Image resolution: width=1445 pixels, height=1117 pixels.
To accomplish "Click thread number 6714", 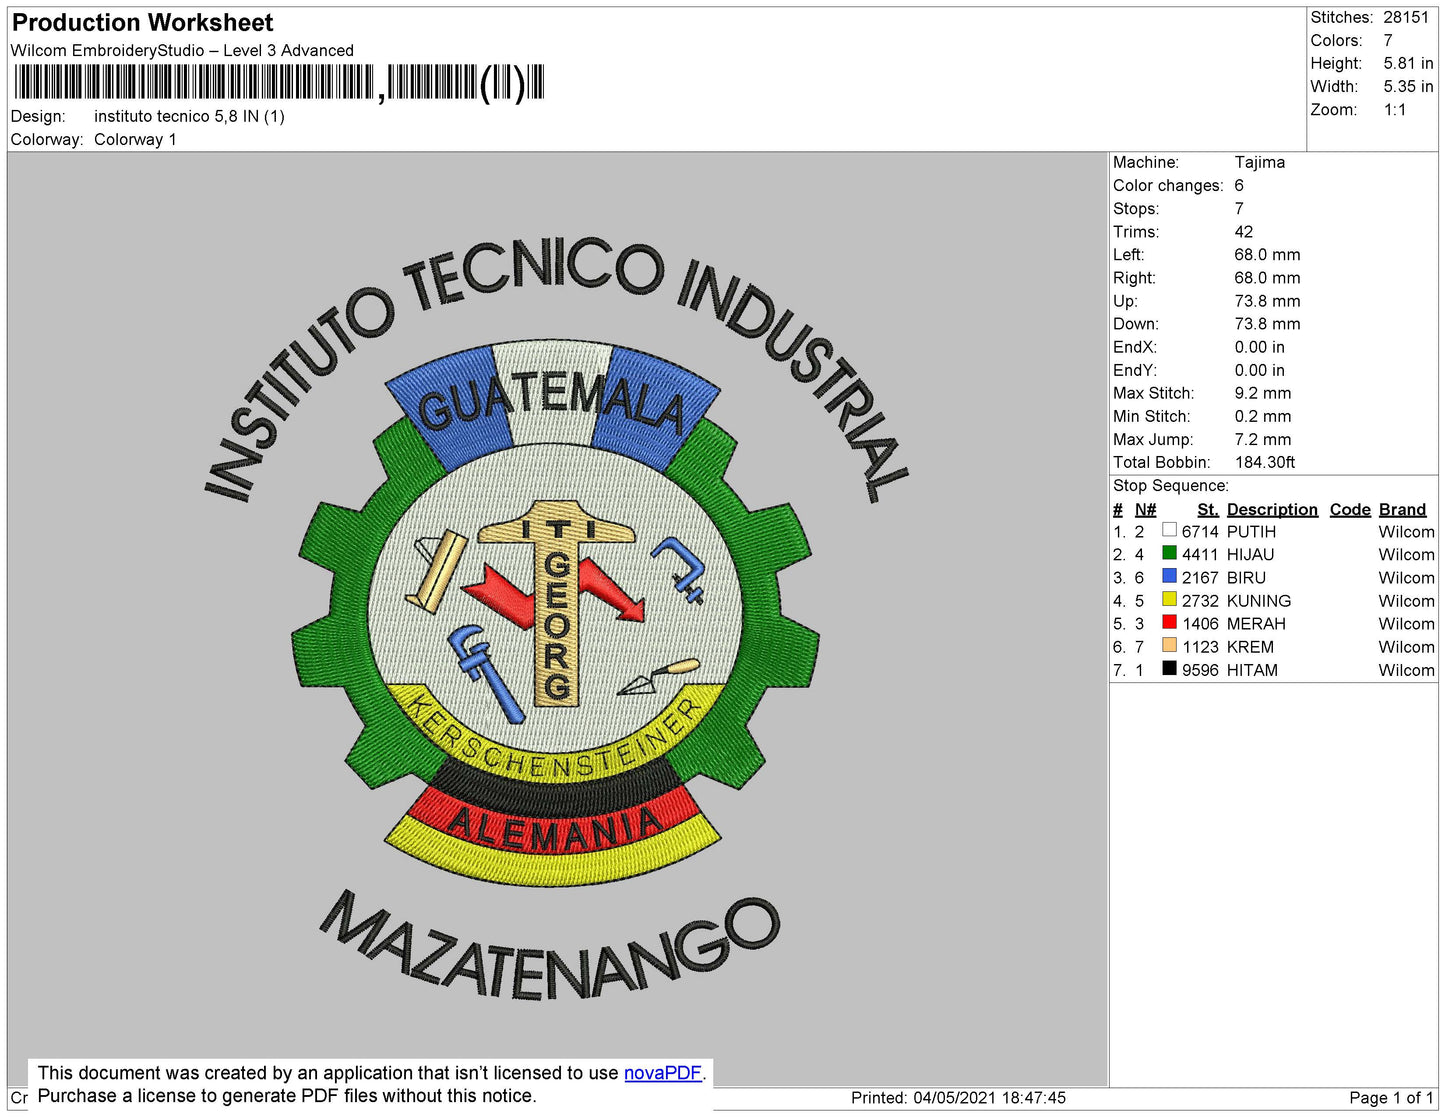I will [x=1200, y=531].
